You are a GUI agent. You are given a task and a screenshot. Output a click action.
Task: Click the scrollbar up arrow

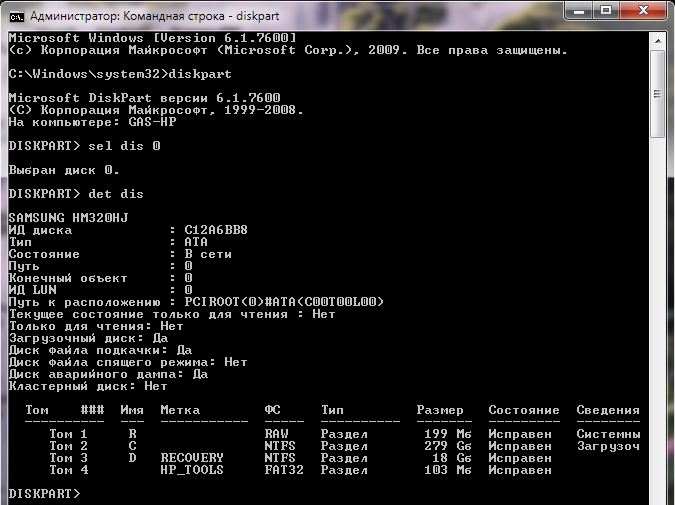(657, 40)
